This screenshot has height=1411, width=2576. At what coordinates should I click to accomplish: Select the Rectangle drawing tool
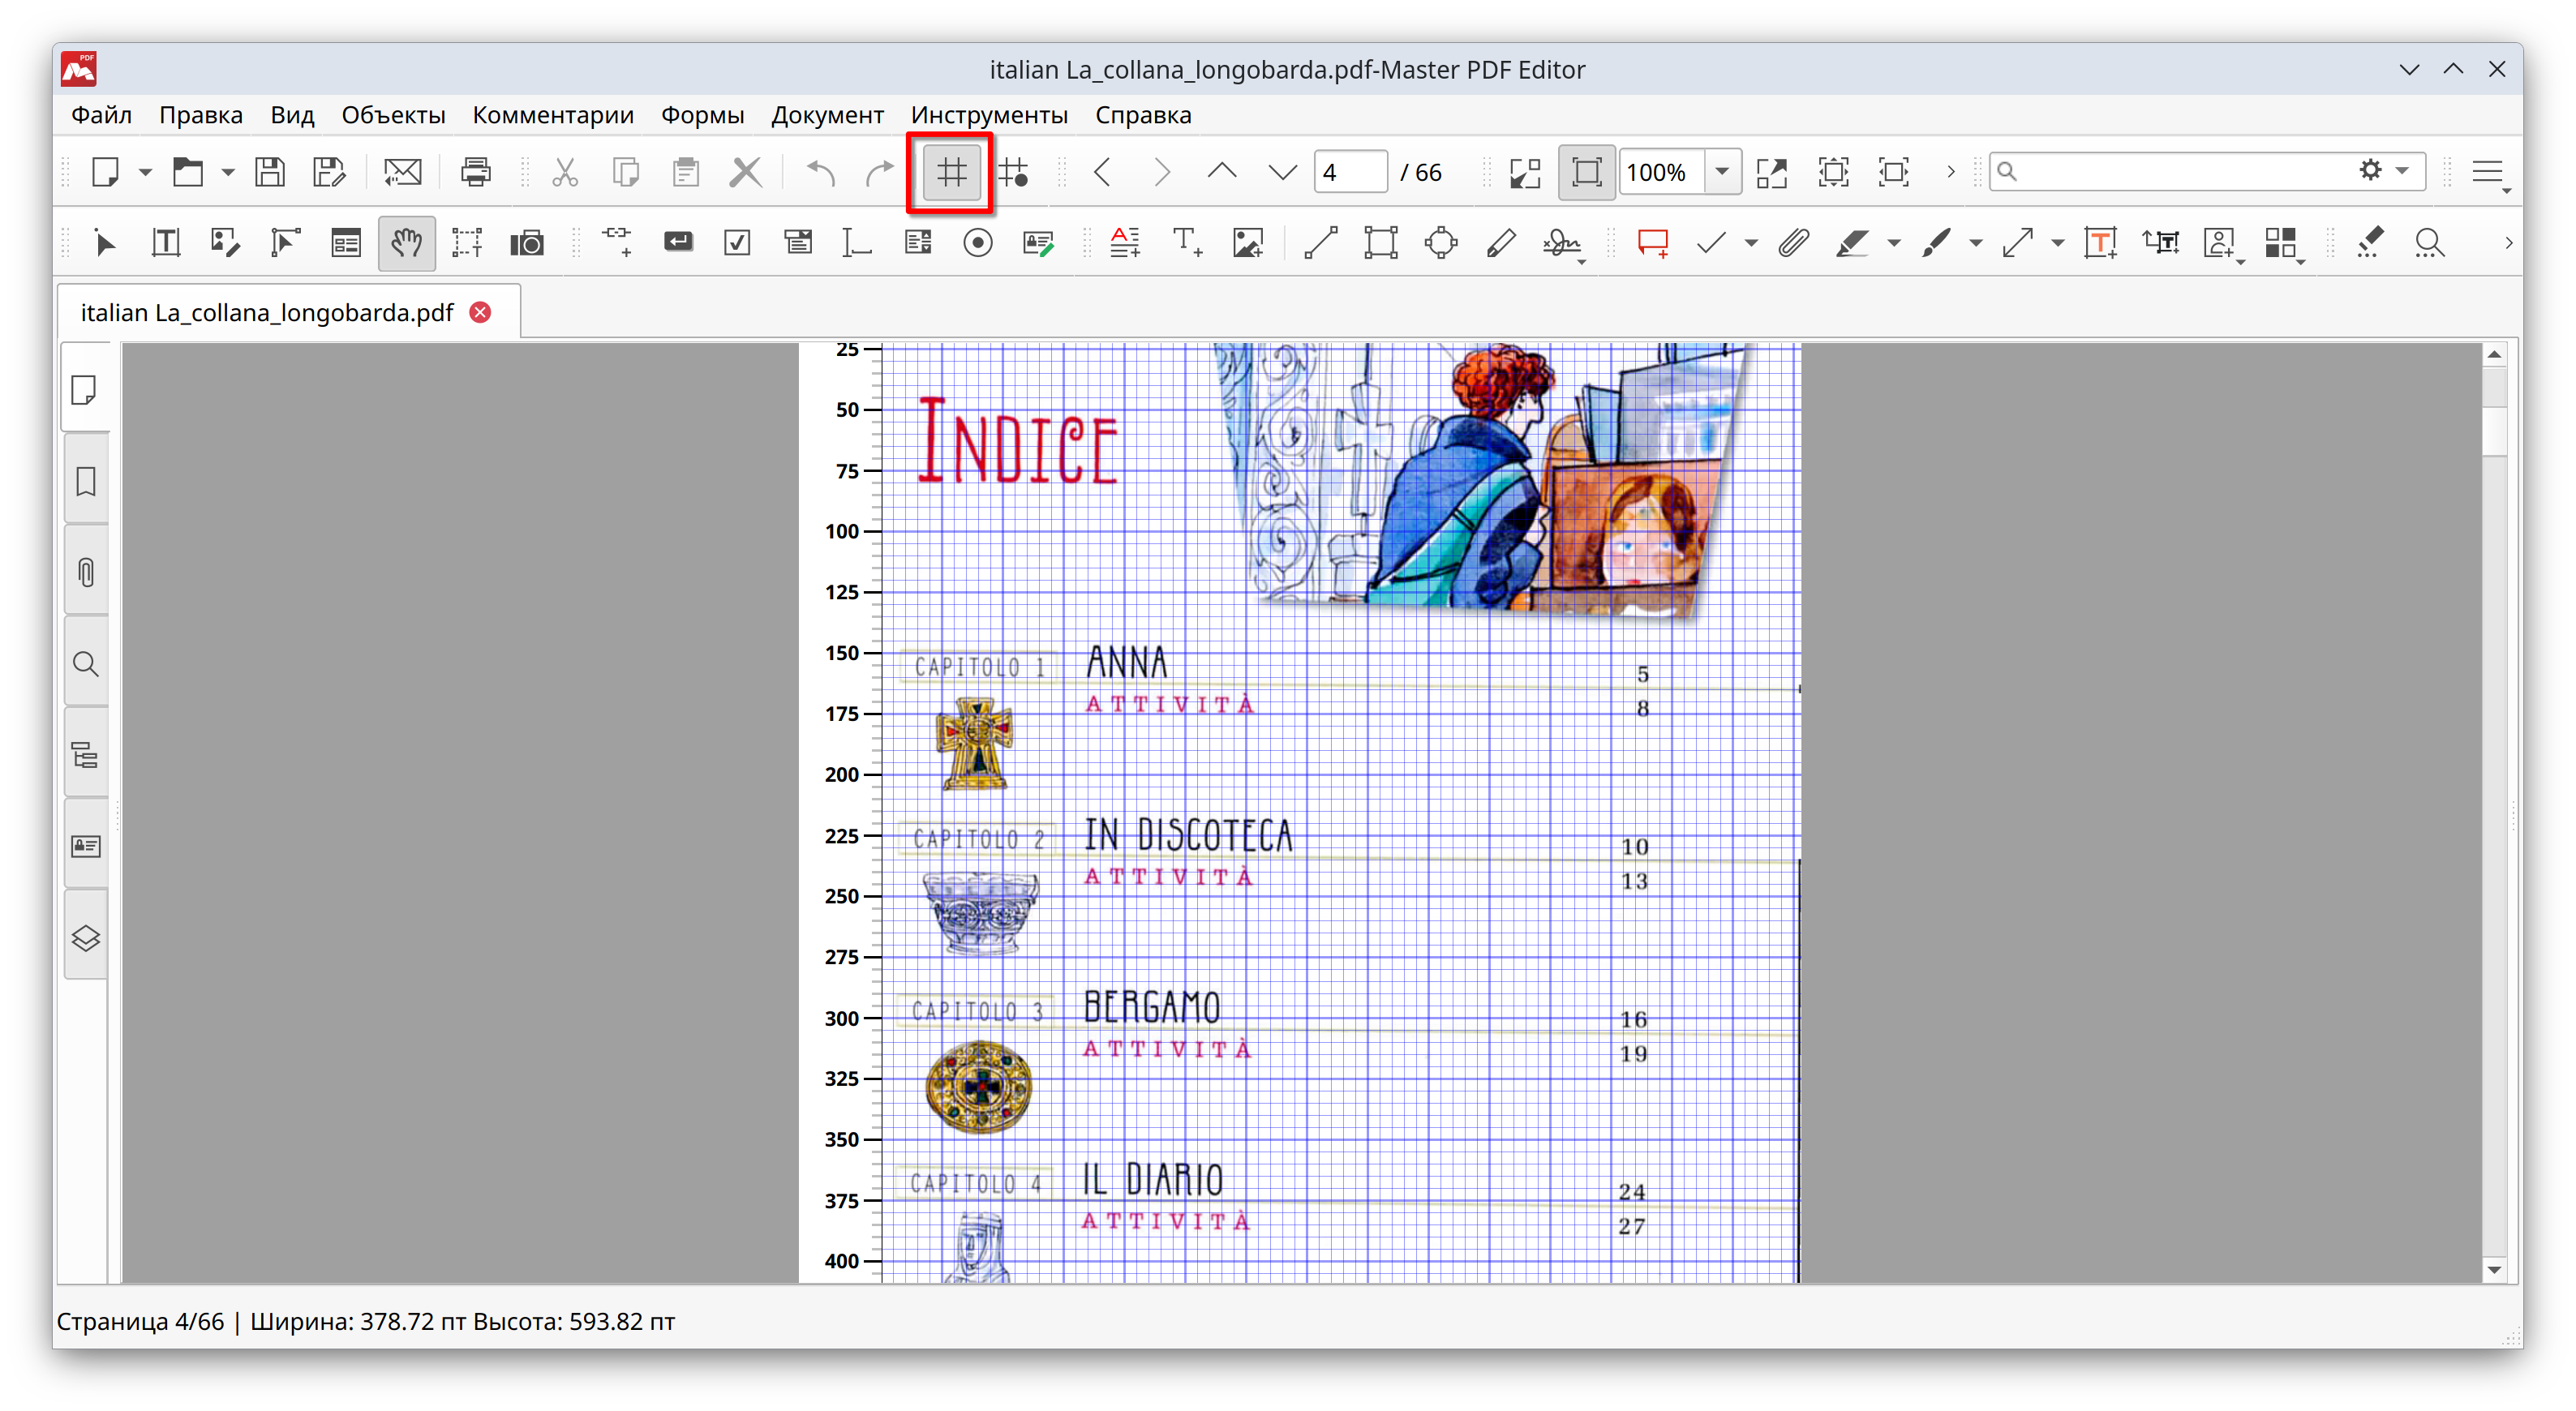point(1380,243)
